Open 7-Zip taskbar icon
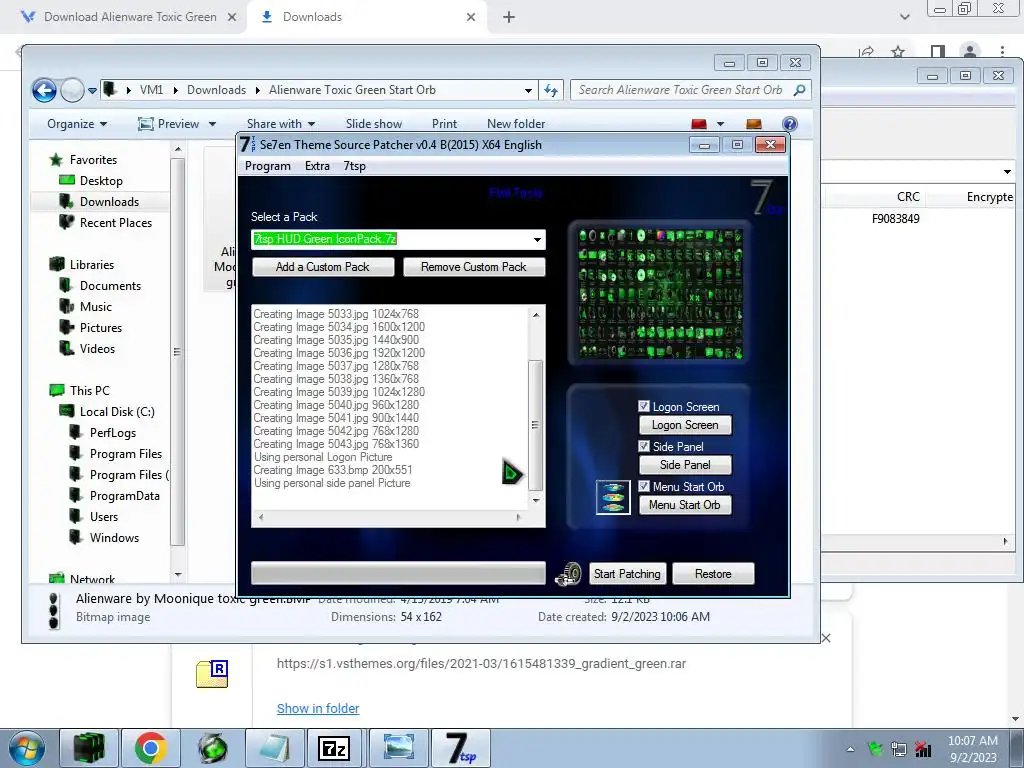The image size is (1024, 768). (x=334, y=748)
